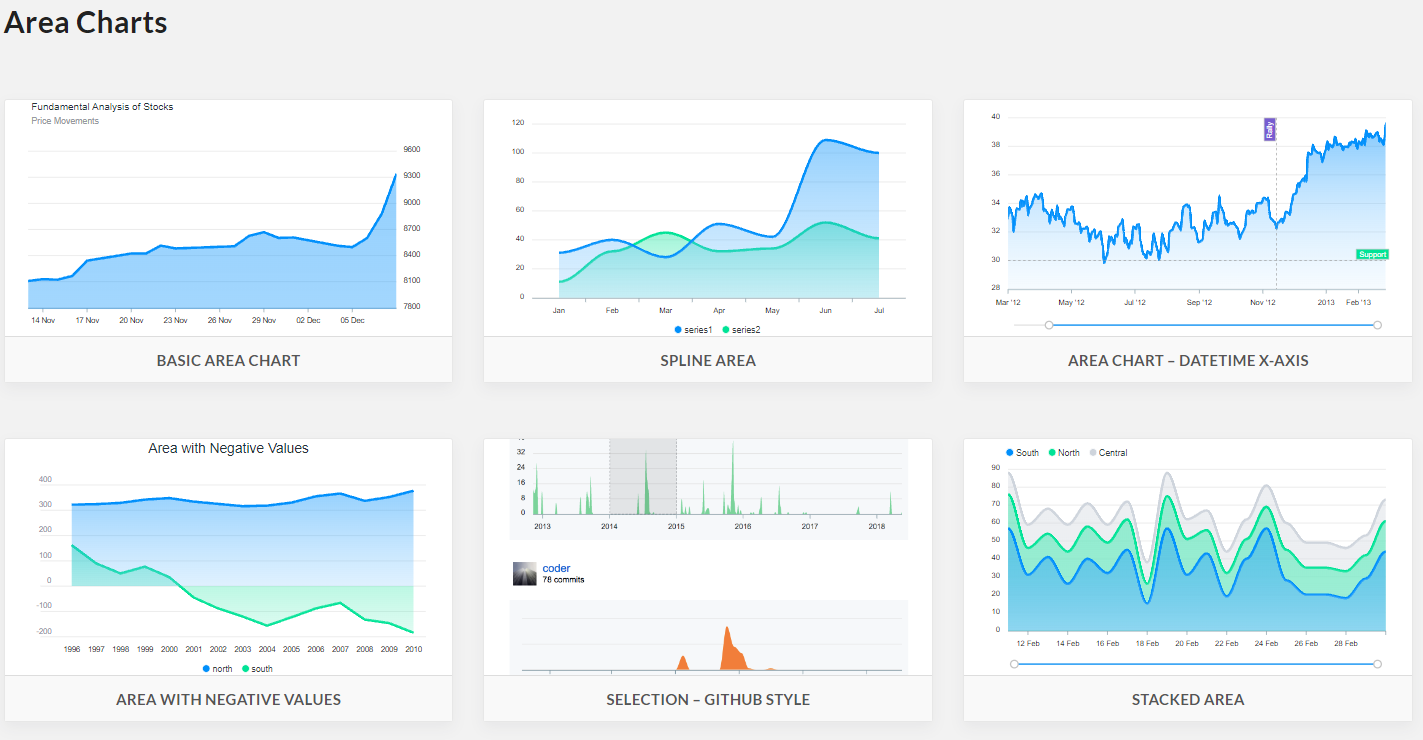Click the '2016' label in Github chart
Image resolution: width=1423 pixels, height=740 pixels.
pyautogui.click(x=743, y=526)
